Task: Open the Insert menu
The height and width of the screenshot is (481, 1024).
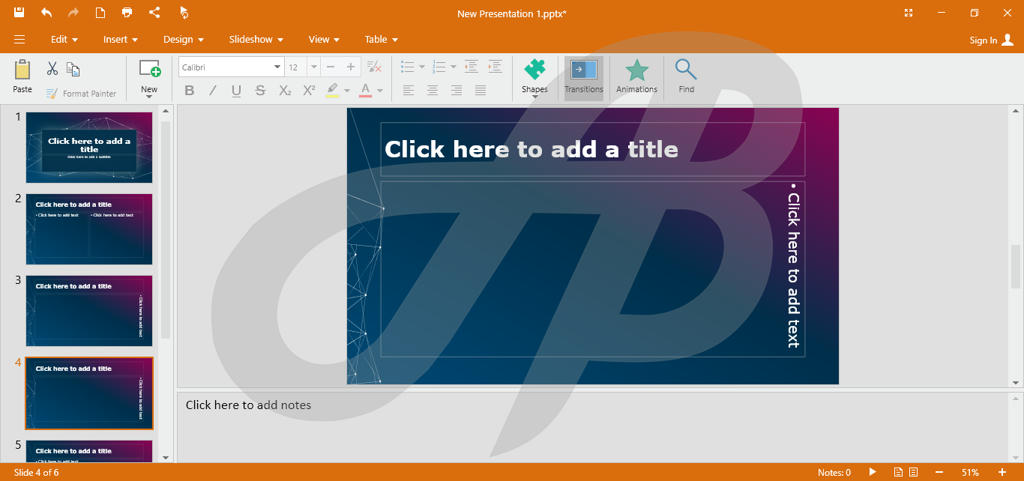Action: (x=120, y=40)
